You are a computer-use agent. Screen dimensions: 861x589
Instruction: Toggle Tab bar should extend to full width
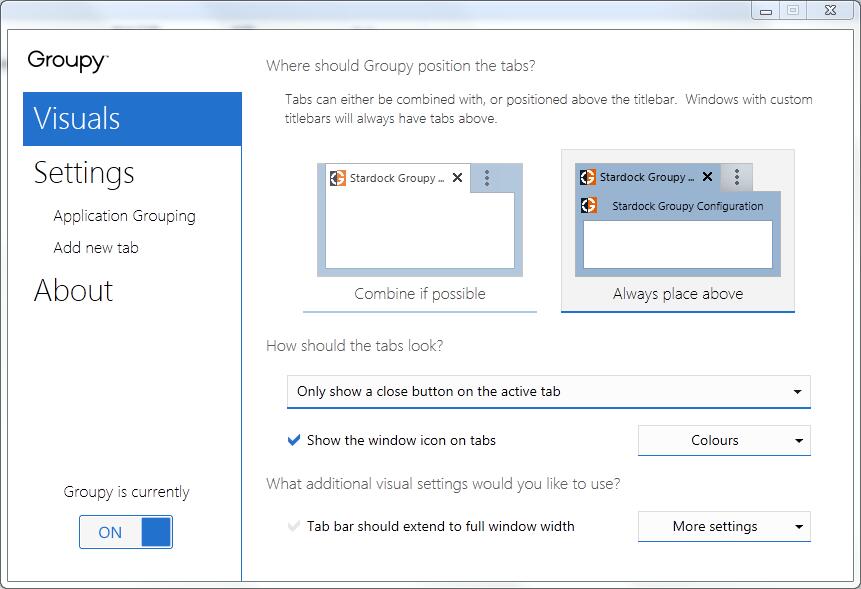click(294, 526)
